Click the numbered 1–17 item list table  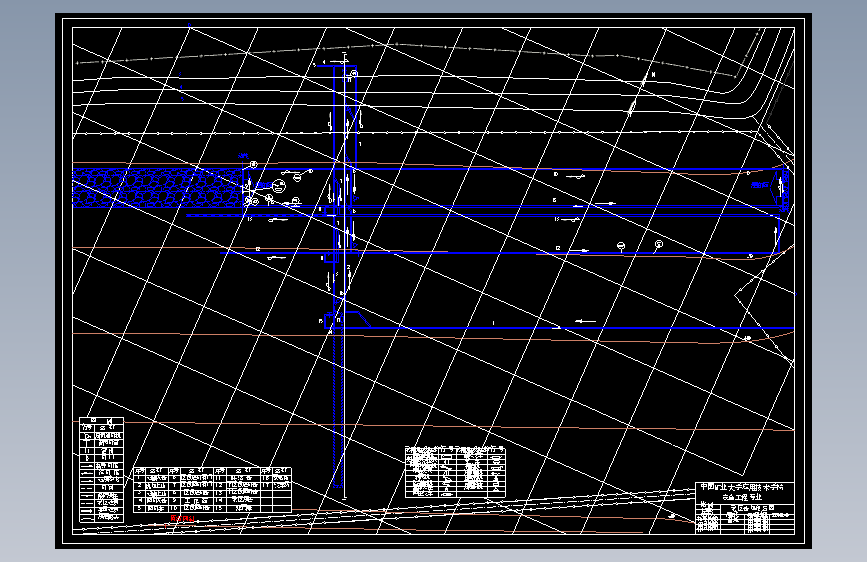[x=212, y=490]
